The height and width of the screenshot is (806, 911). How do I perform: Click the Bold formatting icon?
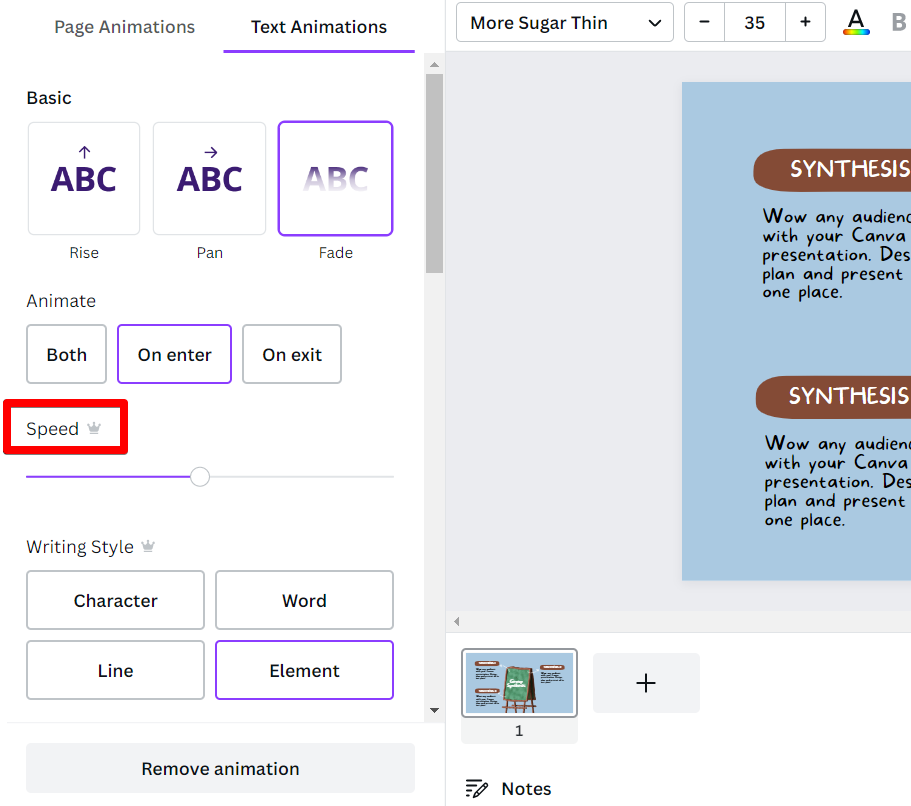[x=898, y=22]
